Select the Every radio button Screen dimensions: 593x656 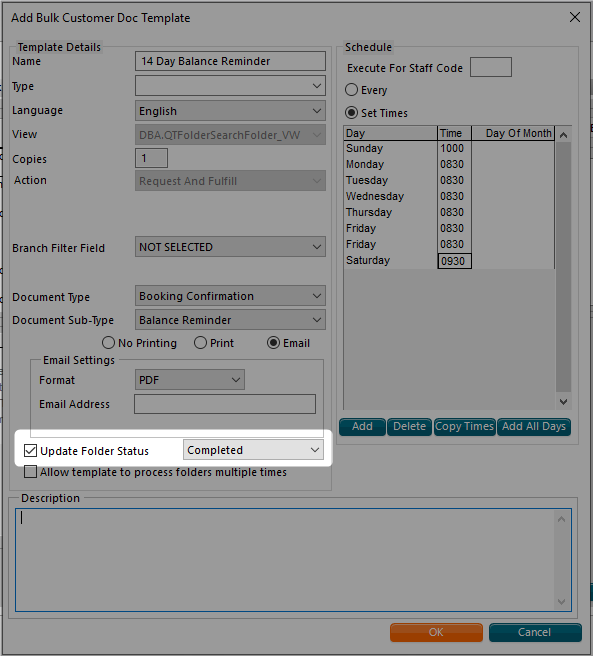point(351,90)
